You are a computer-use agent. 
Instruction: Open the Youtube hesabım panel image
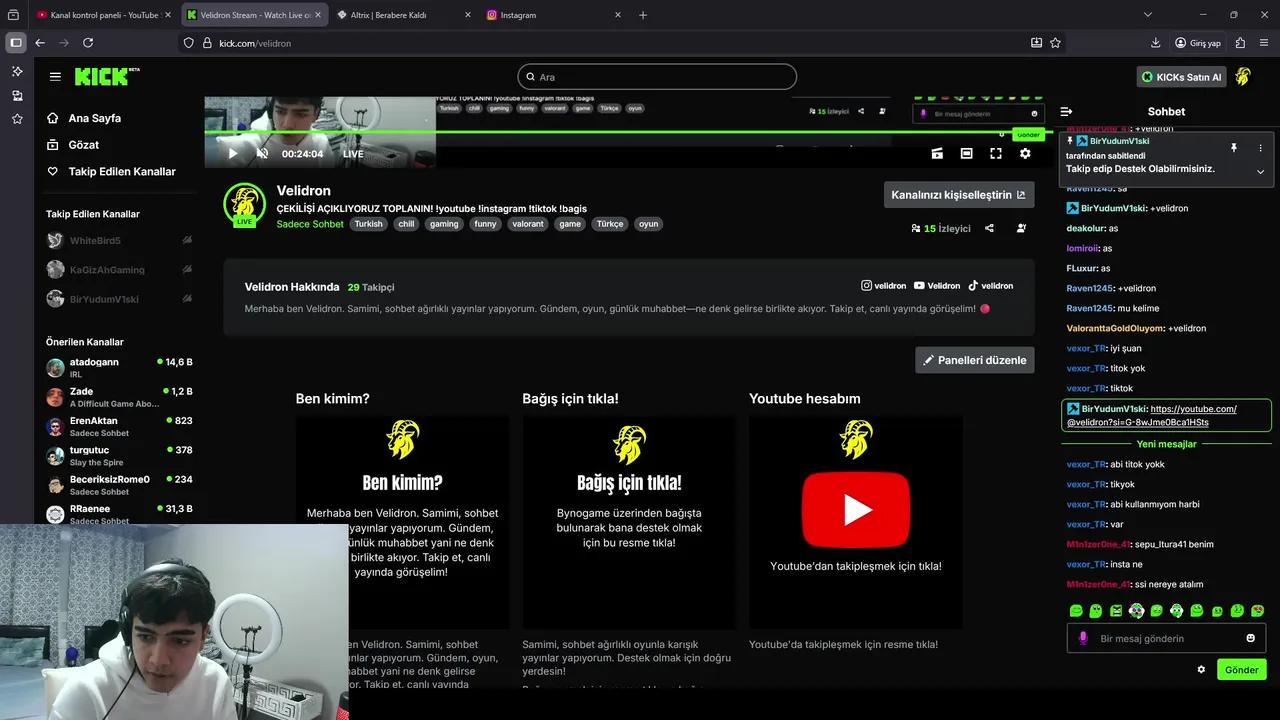click(x=856, y=522)
